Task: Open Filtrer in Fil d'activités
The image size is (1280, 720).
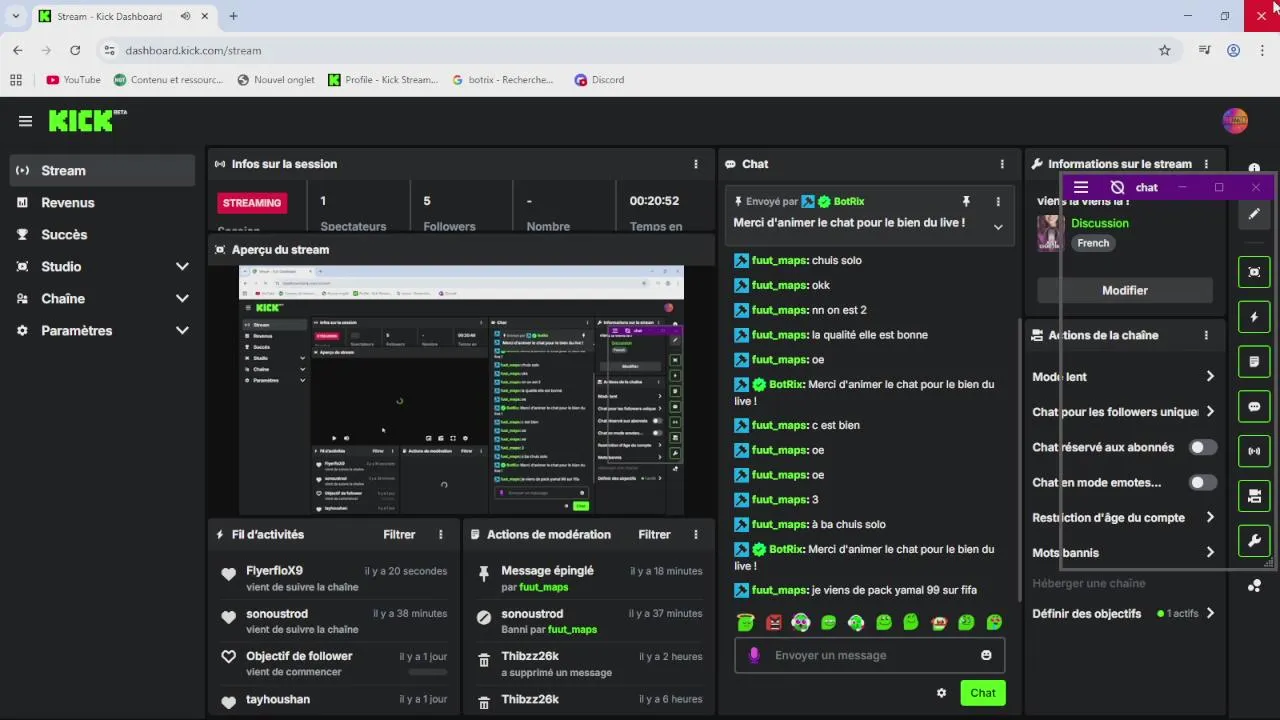Action: [399, 534]
